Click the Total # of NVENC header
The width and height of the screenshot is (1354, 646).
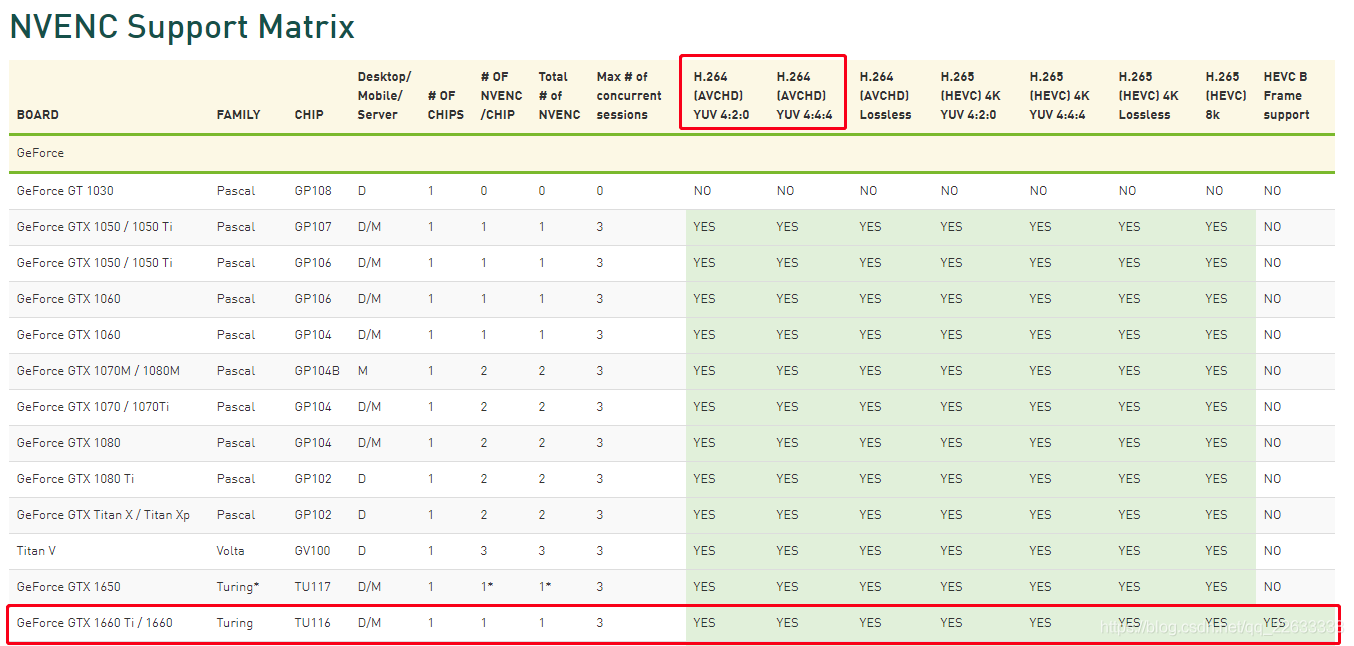click(x=559, y=96)
